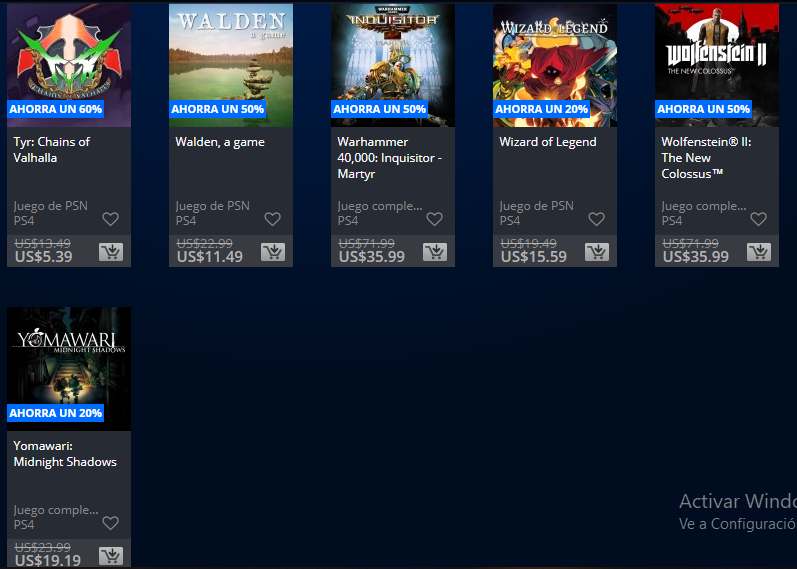Click the Walden, a game title text

[x=220, y=142]
